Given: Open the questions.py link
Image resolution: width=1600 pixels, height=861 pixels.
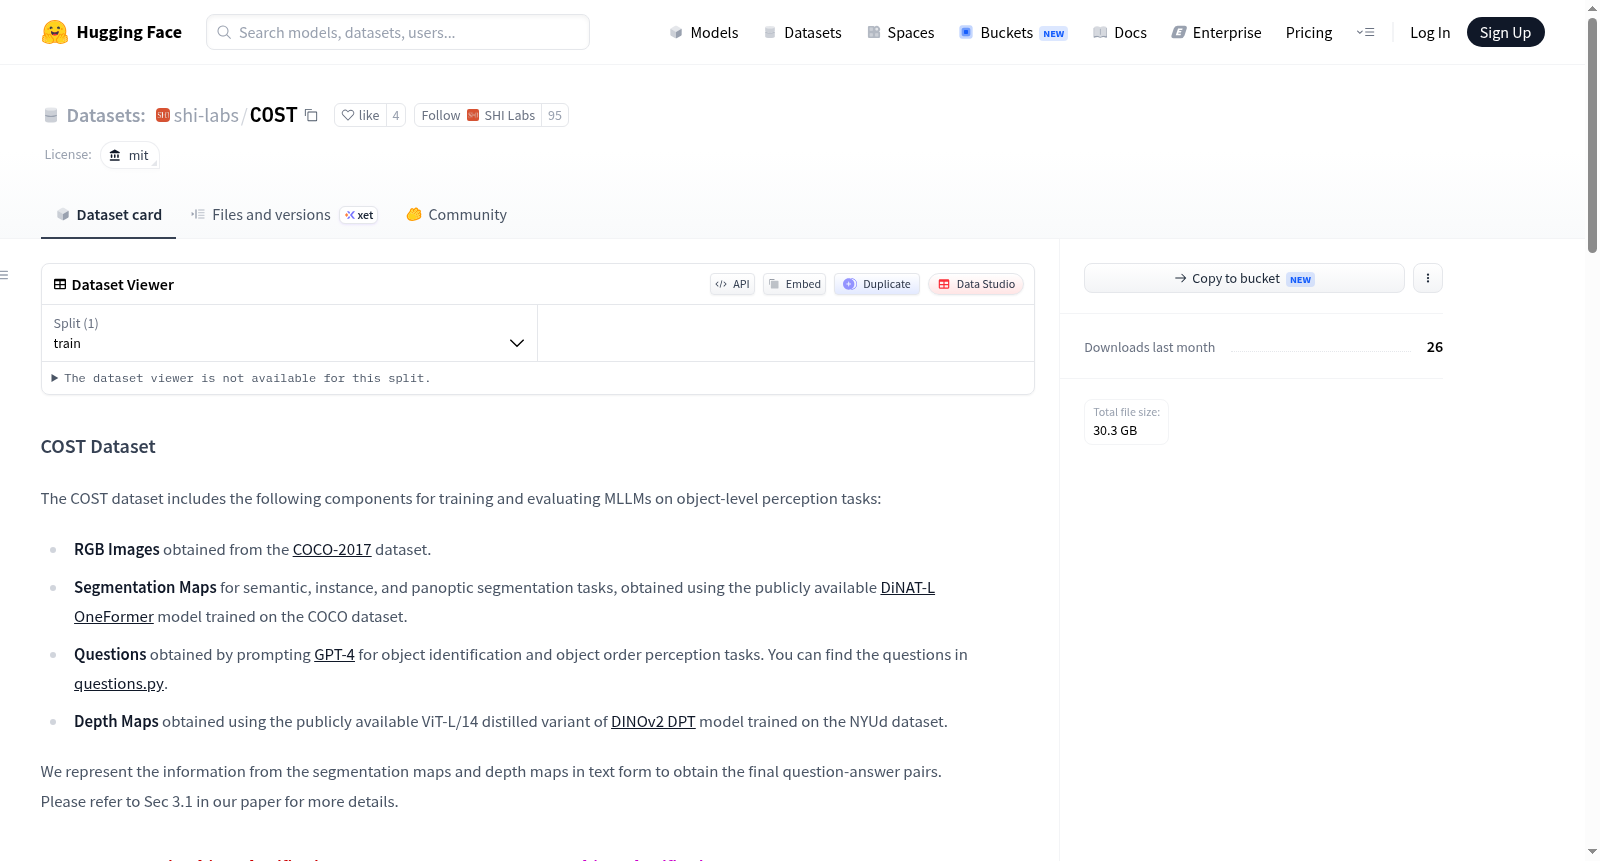Looking at the screenshot, I should point(119,684).
